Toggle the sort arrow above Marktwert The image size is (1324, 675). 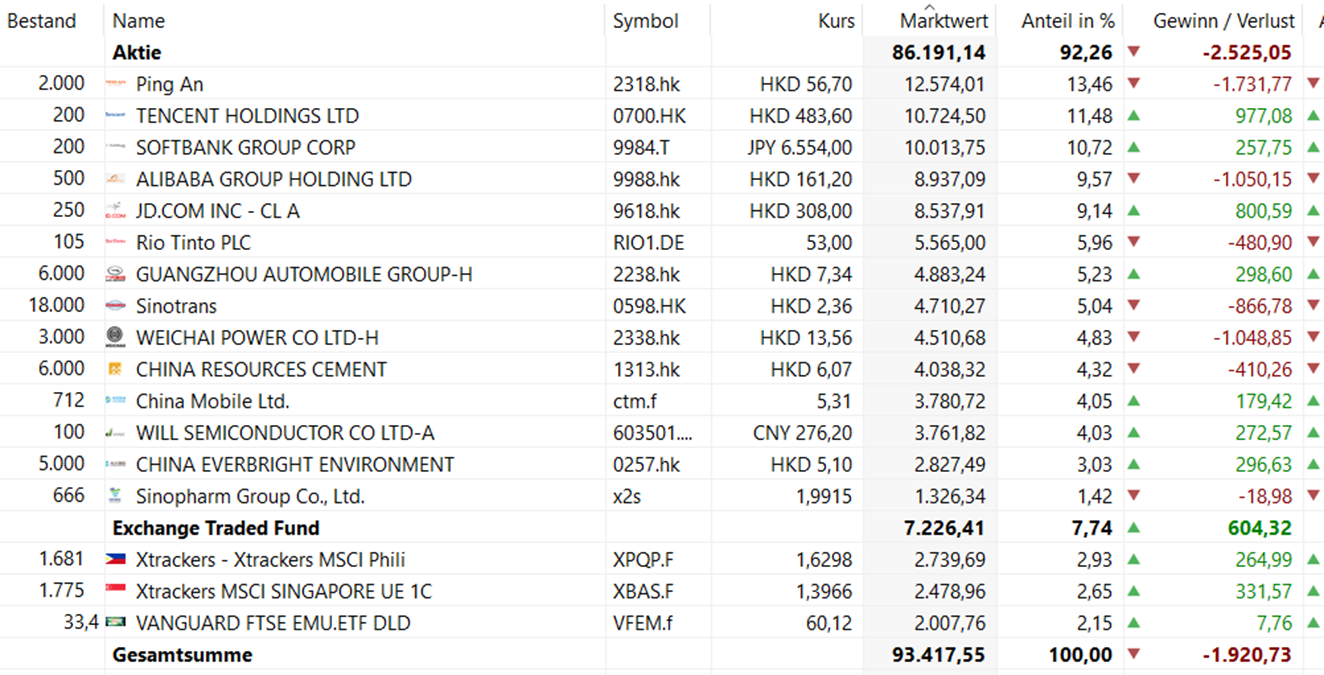[x=929, y=7]
